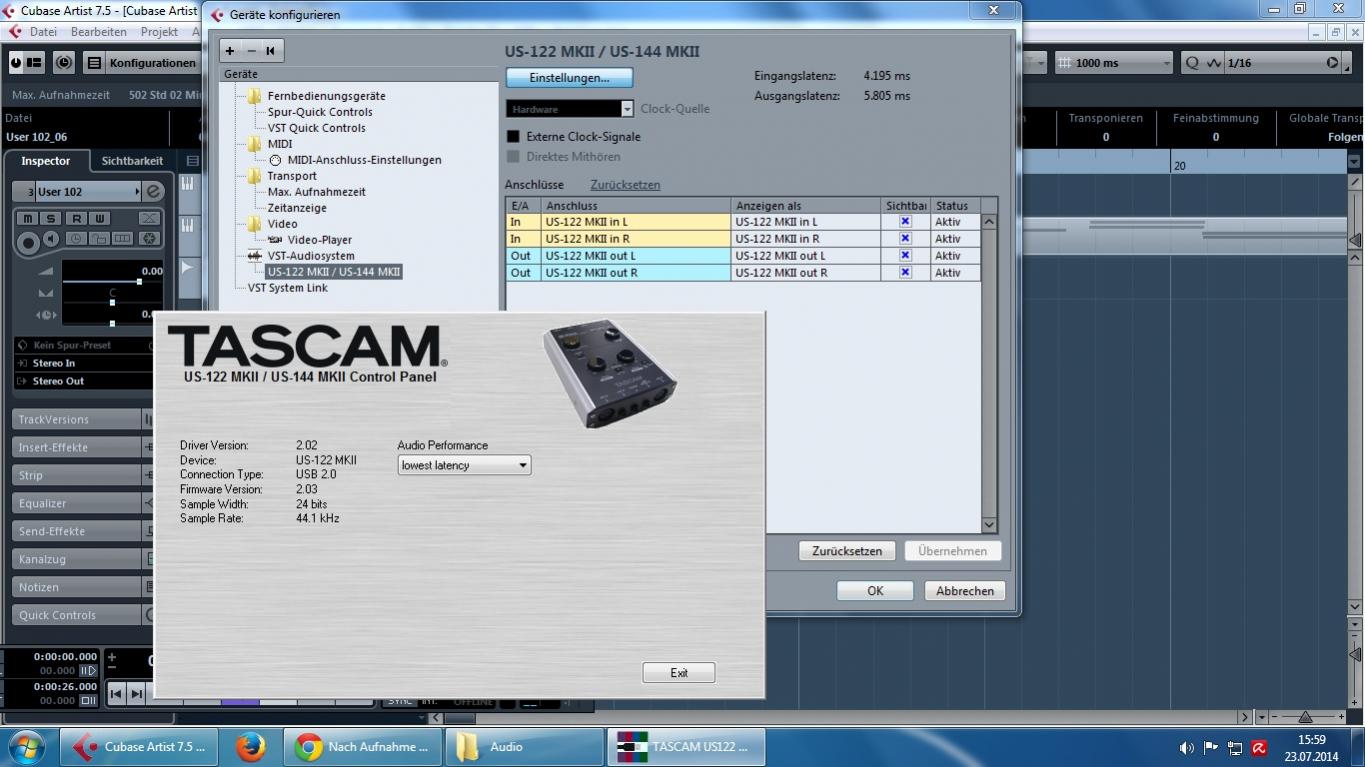Viewport: 1365px width, 767px height.
Task: Open Clock-Quelle Hardware dropdown
Action: pyautogui.click(x=570, y=109)
